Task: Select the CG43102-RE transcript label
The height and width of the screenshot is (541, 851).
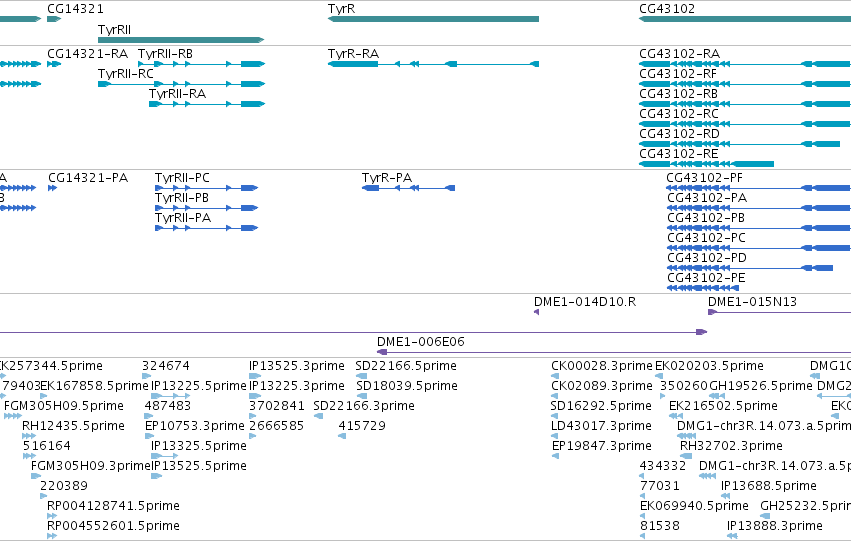Action: 678,154
